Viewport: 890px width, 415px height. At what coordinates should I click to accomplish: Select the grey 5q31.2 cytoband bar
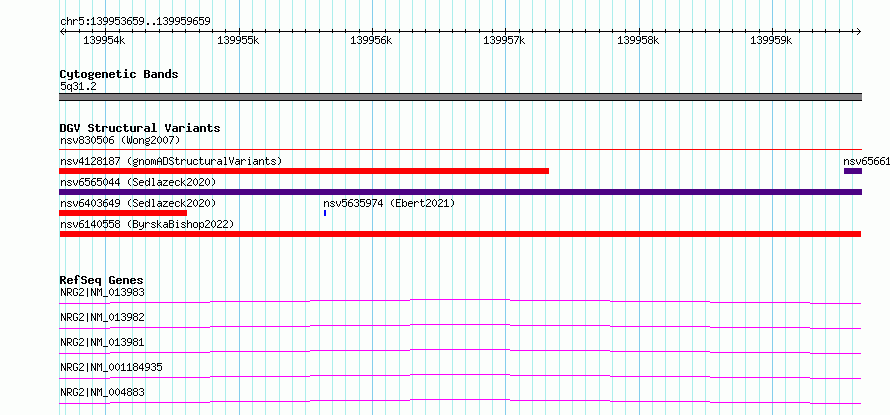coord(460,97)
